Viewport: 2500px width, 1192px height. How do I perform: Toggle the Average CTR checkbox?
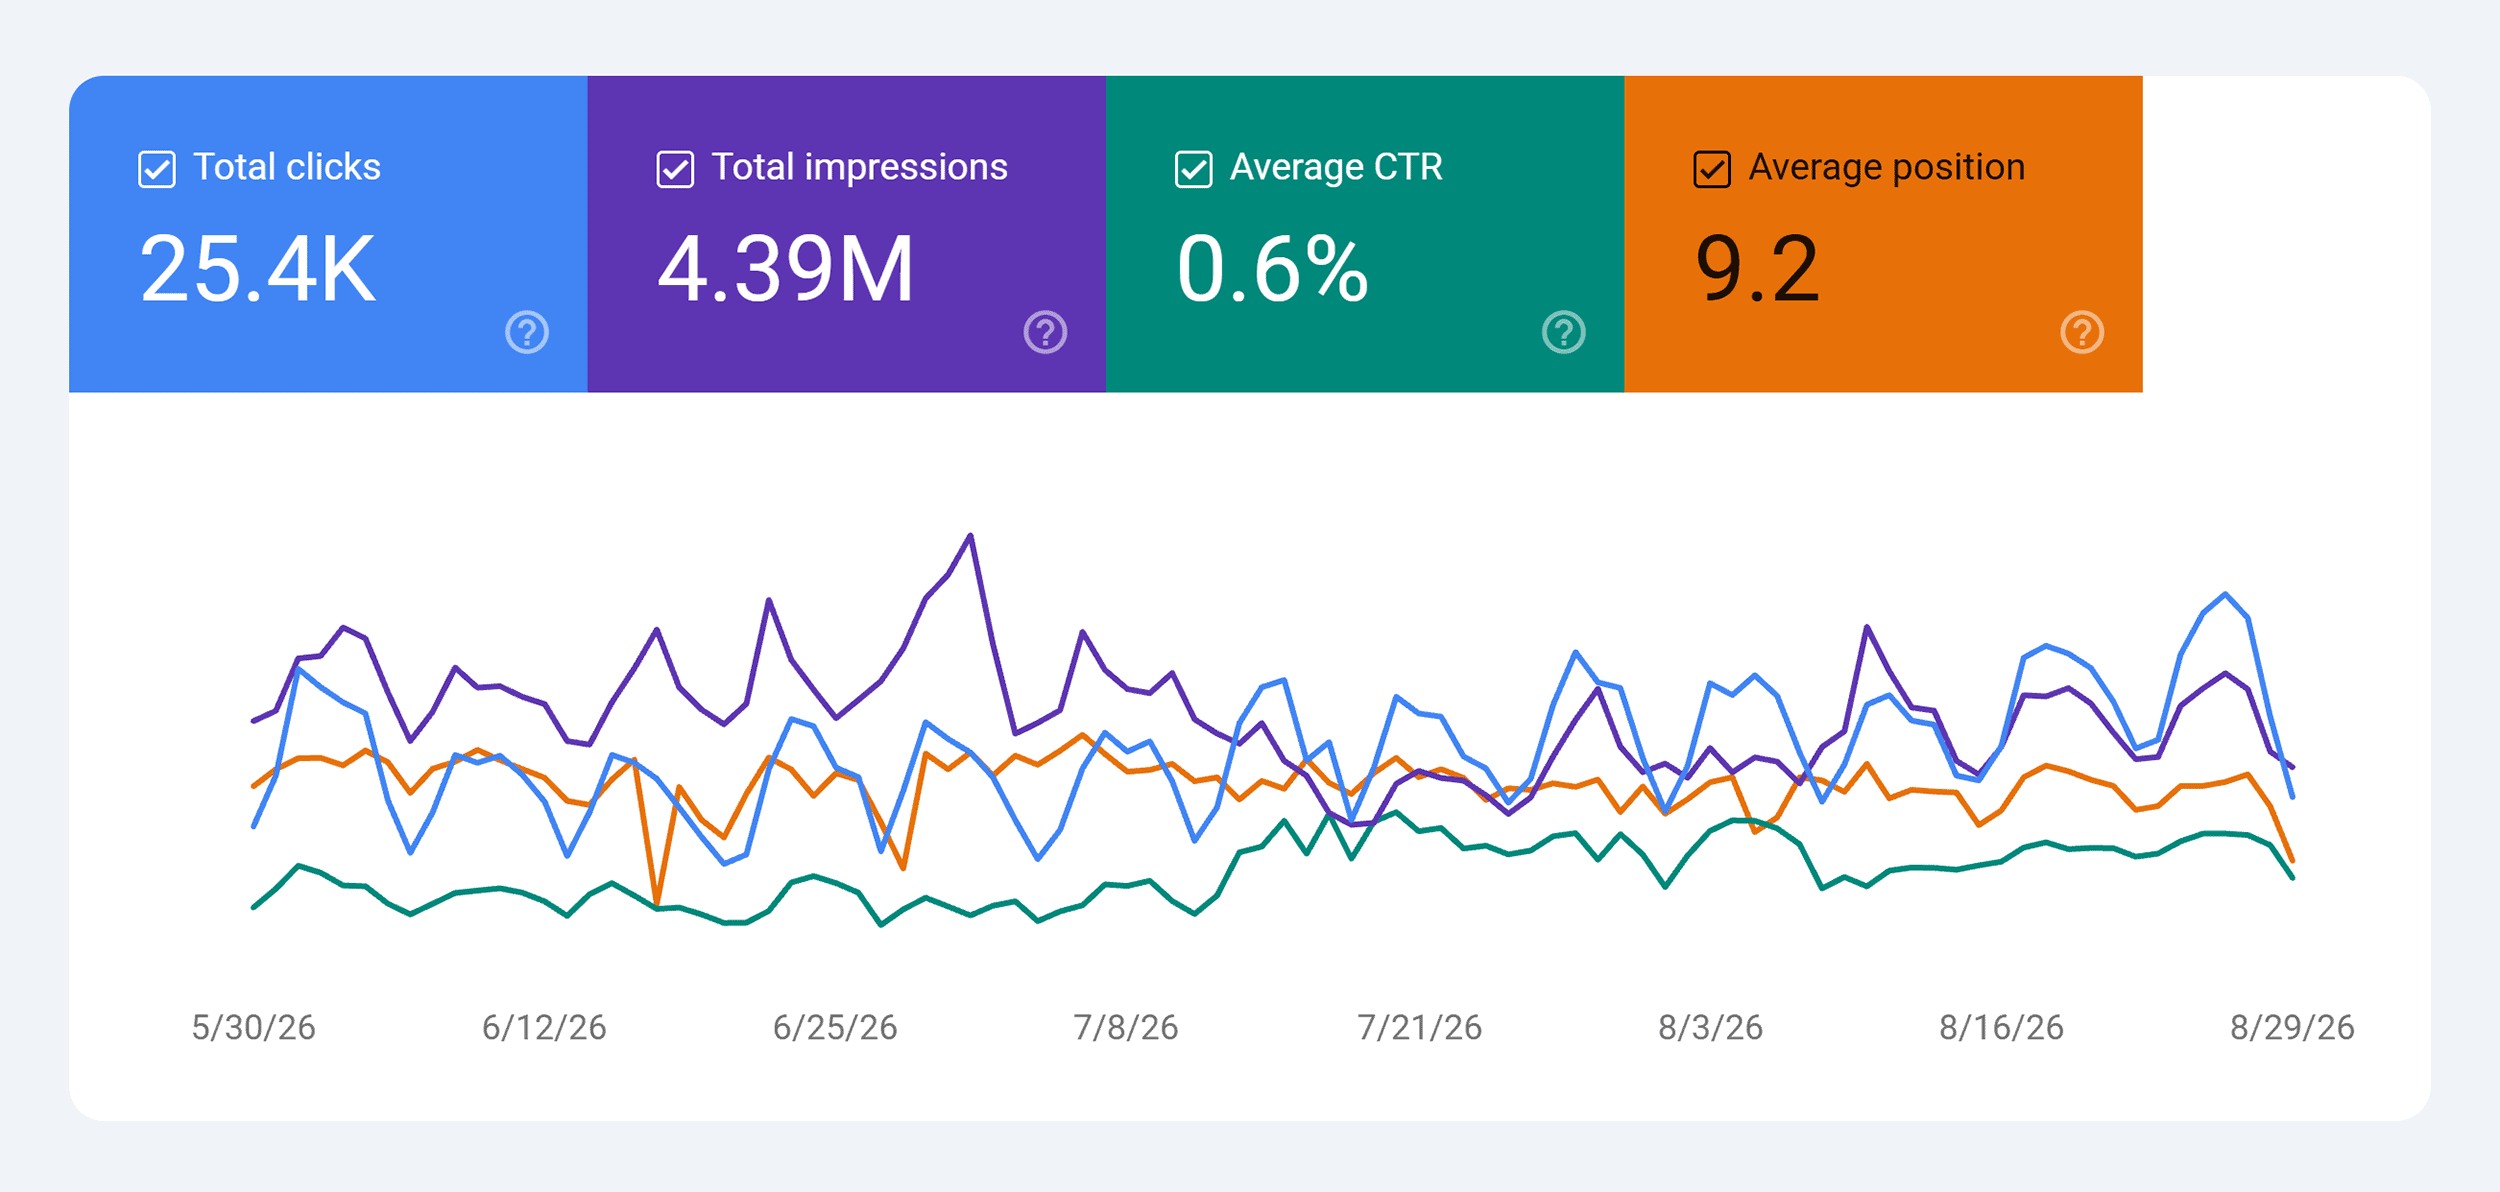click(x=1193, y=169)
